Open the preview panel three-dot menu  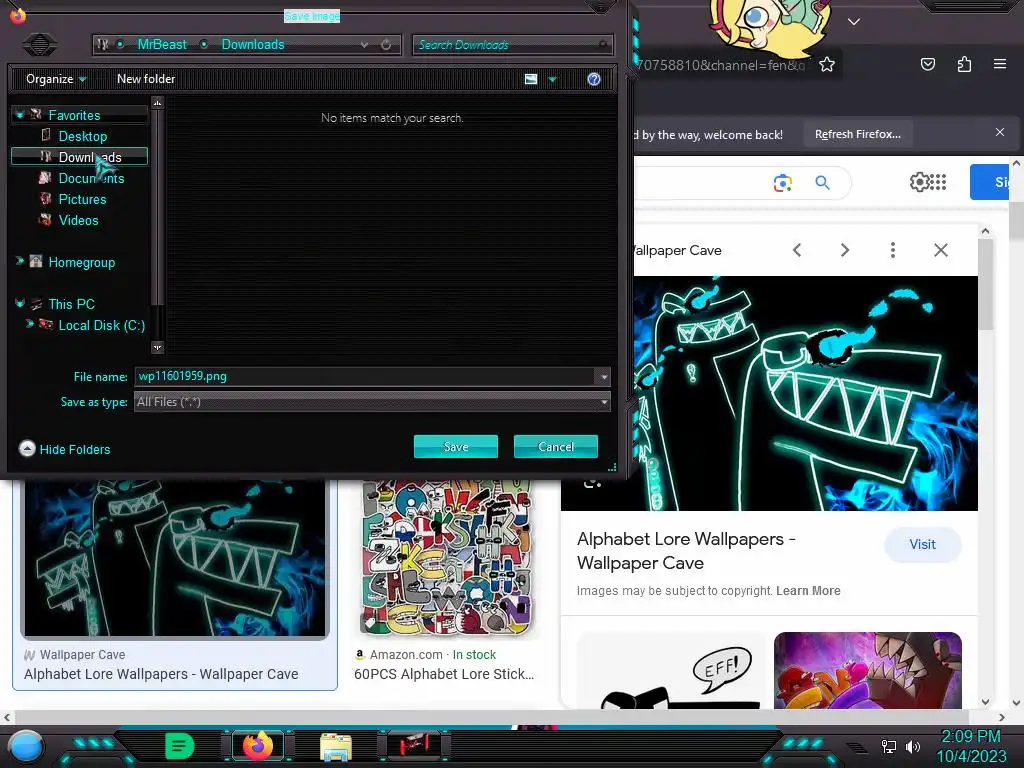coord(893,250)
